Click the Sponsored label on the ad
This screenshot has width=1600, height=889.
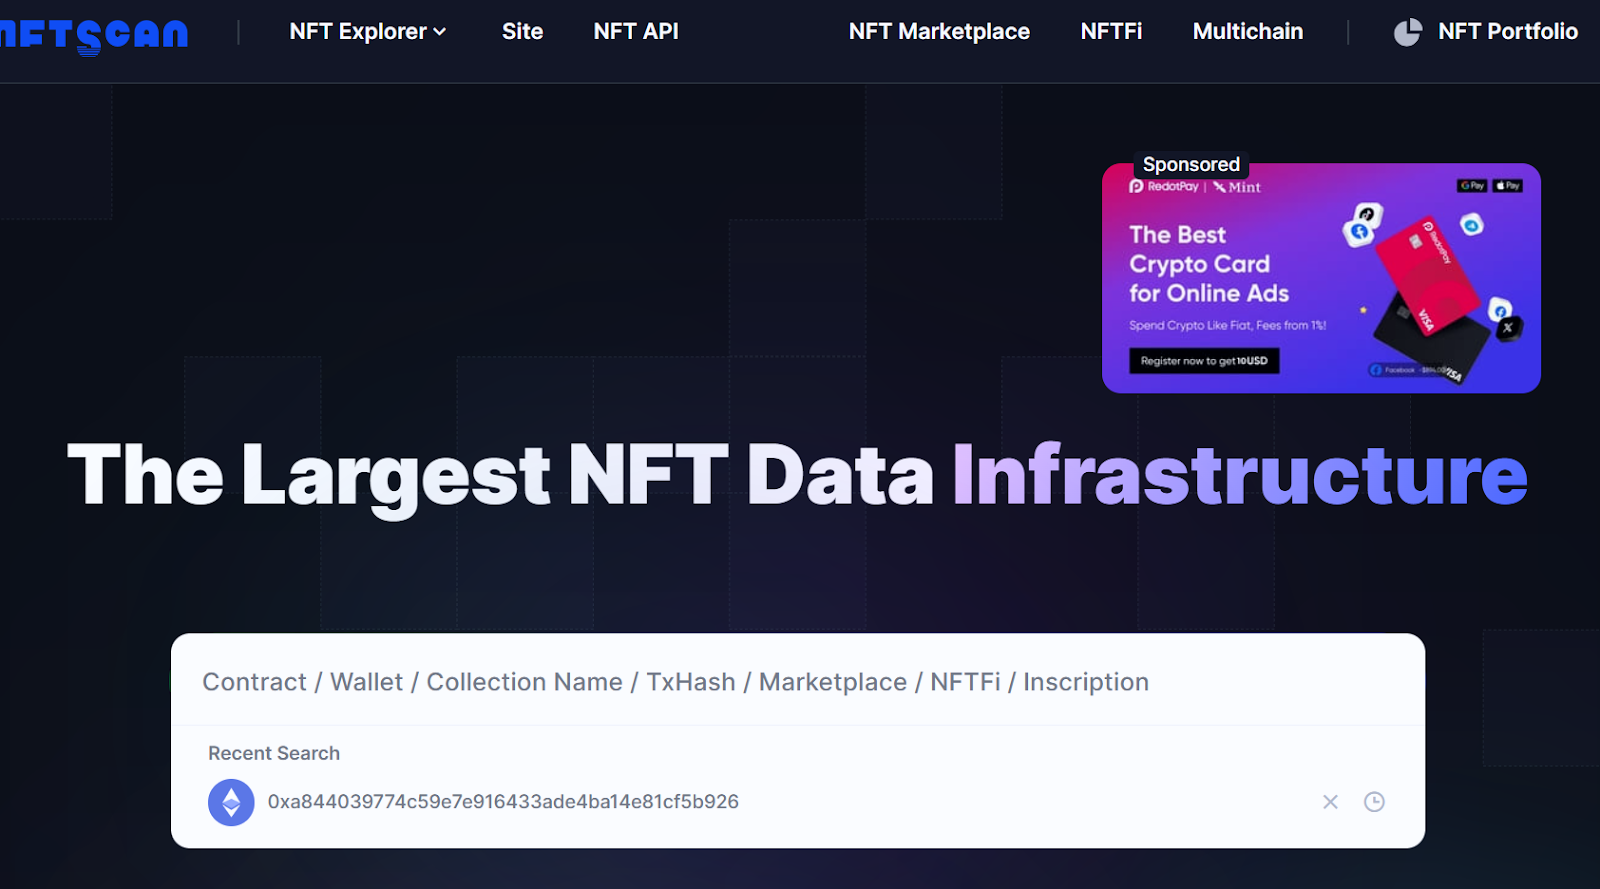click(x=1190, y=164)
